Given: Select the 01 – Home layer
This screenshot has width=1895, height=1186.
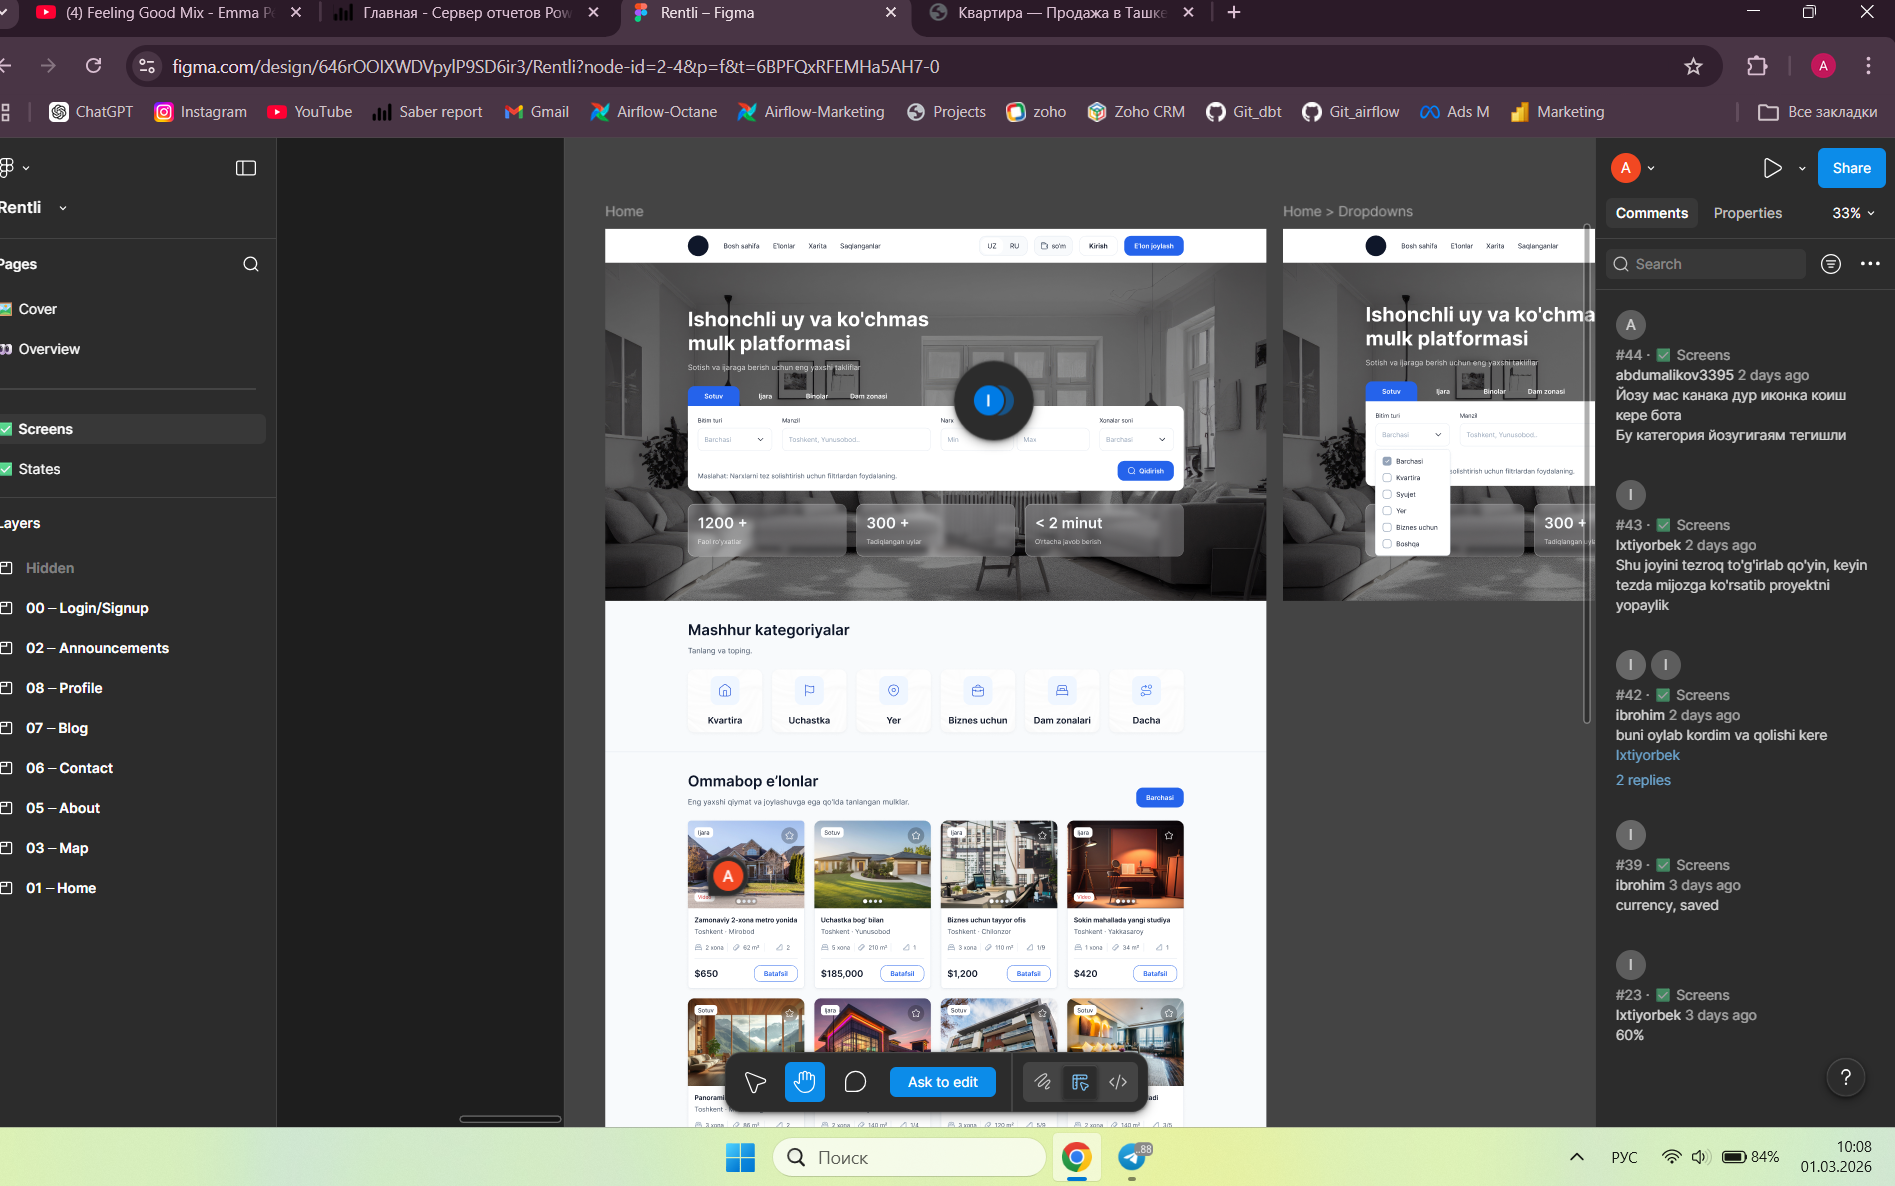Looking at the screenshot, I should (x=61, y=888).
